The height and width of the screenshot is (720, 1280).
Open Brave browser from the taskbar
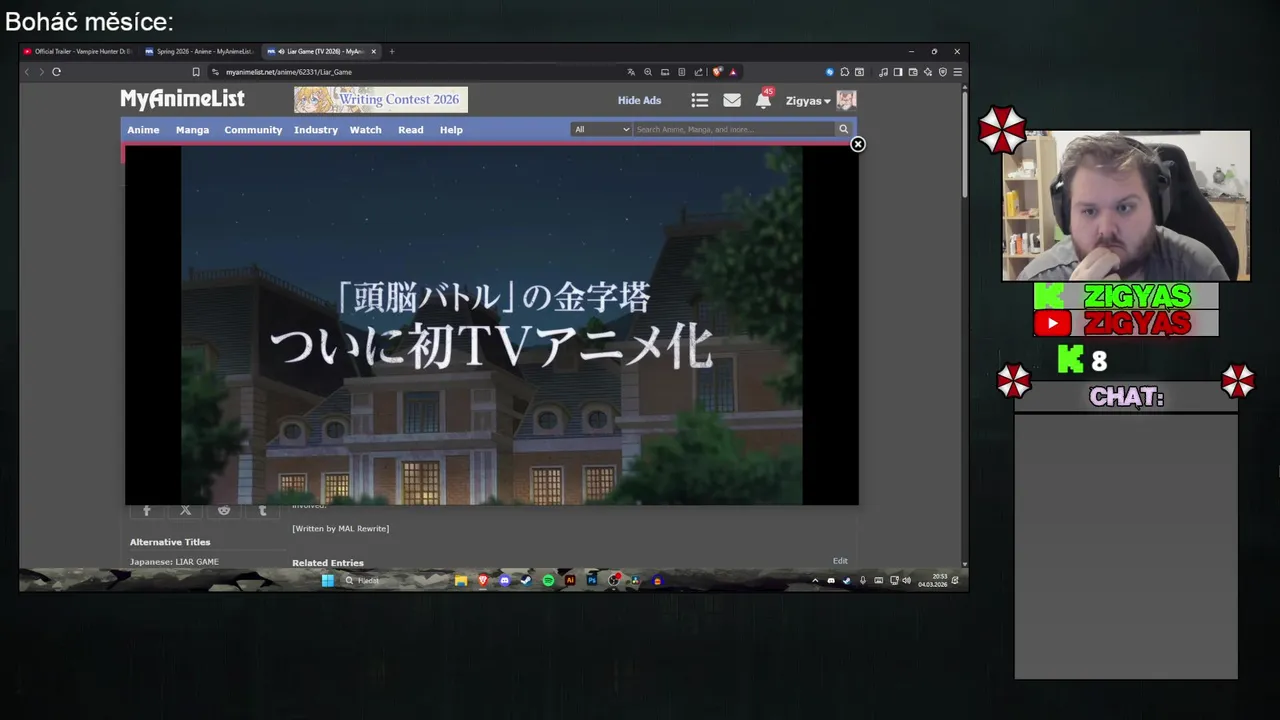(x=483, y=580)
